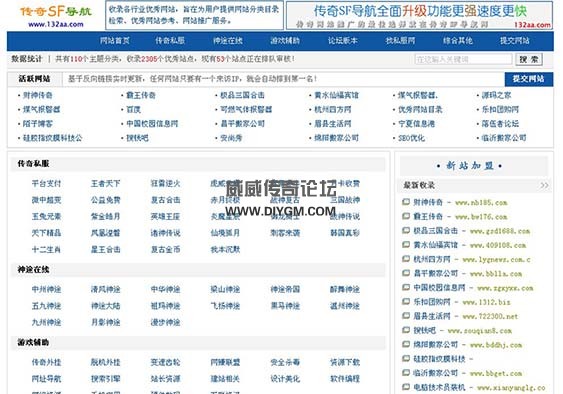Image resolution: width=563 pixels, height=394 pixels.
Task: Open 安尚秀 in the active sites list
Action: click(231, 138)
